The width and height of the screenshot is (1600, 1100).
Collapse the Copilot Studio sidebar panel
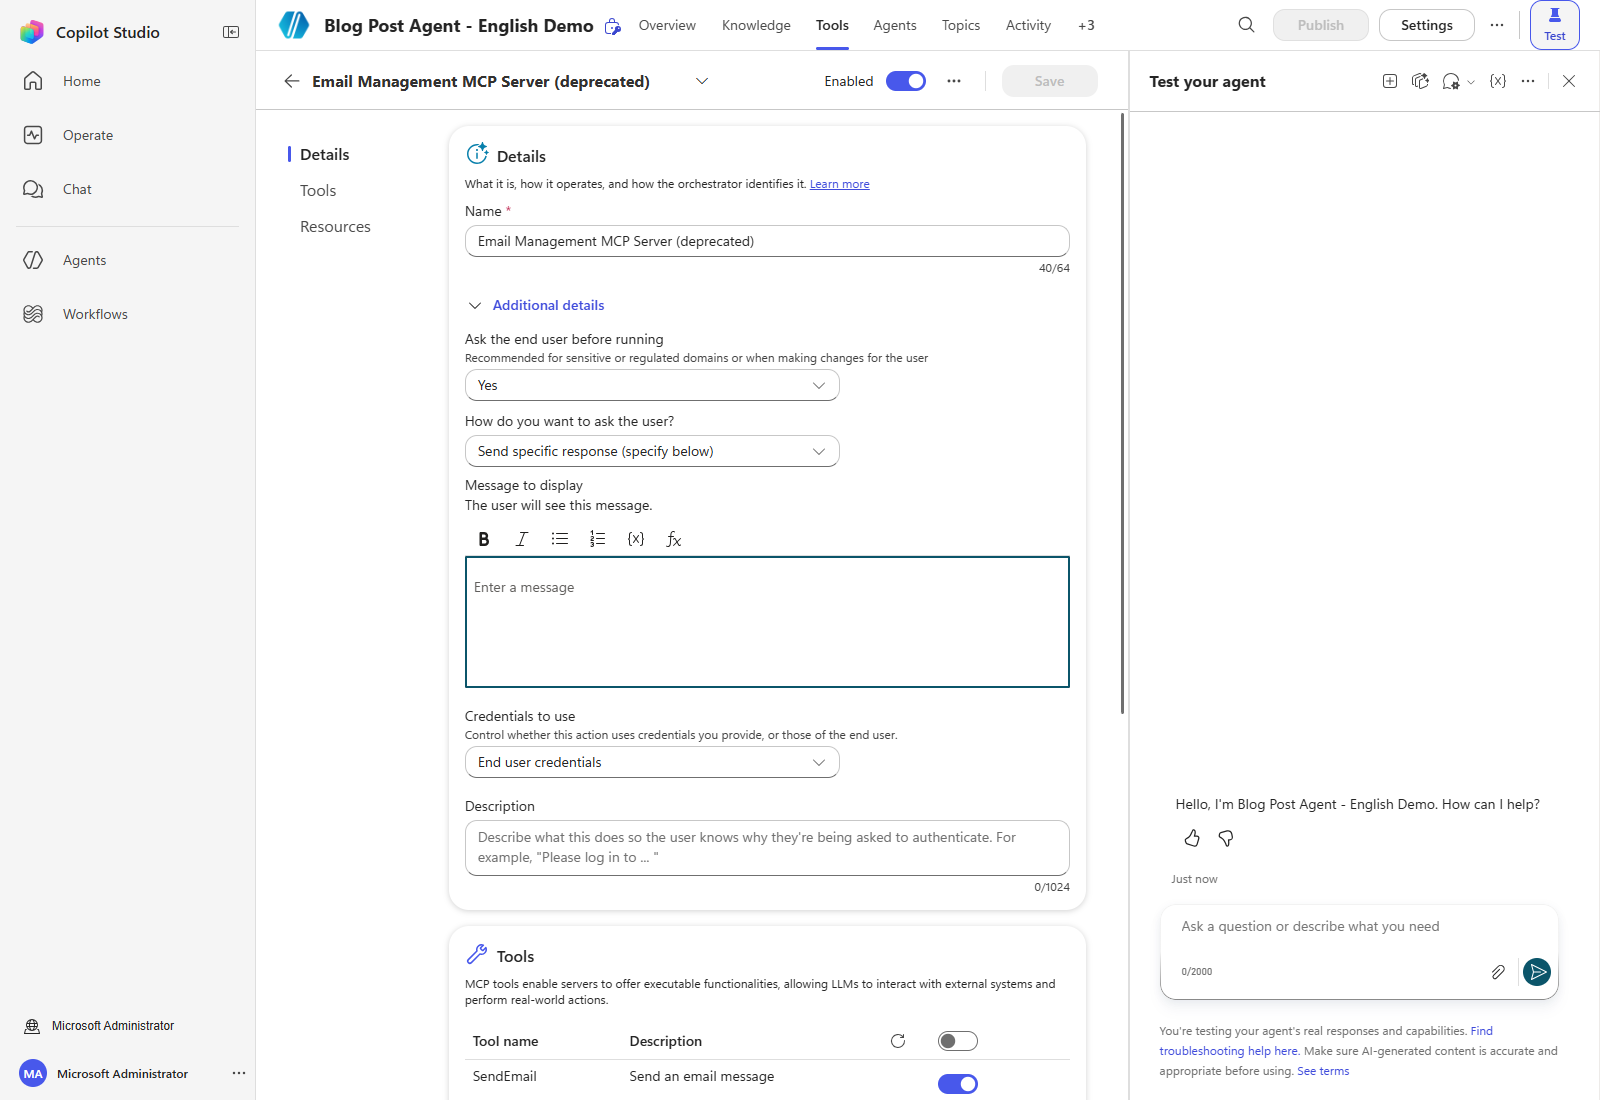231,32
